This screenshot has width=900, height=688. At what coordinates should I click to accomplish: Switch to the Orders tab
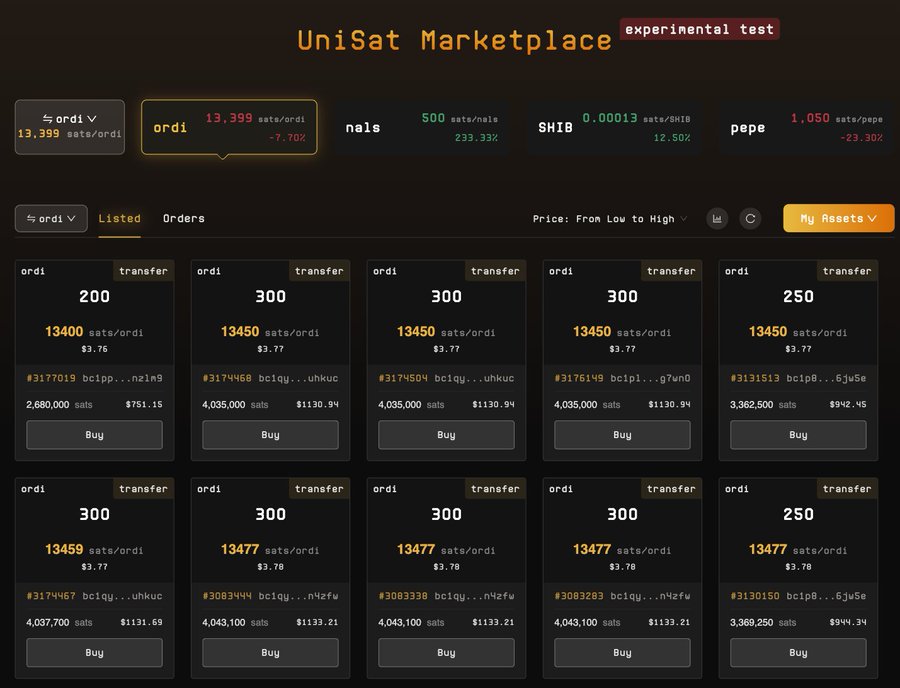pos(184,219)
